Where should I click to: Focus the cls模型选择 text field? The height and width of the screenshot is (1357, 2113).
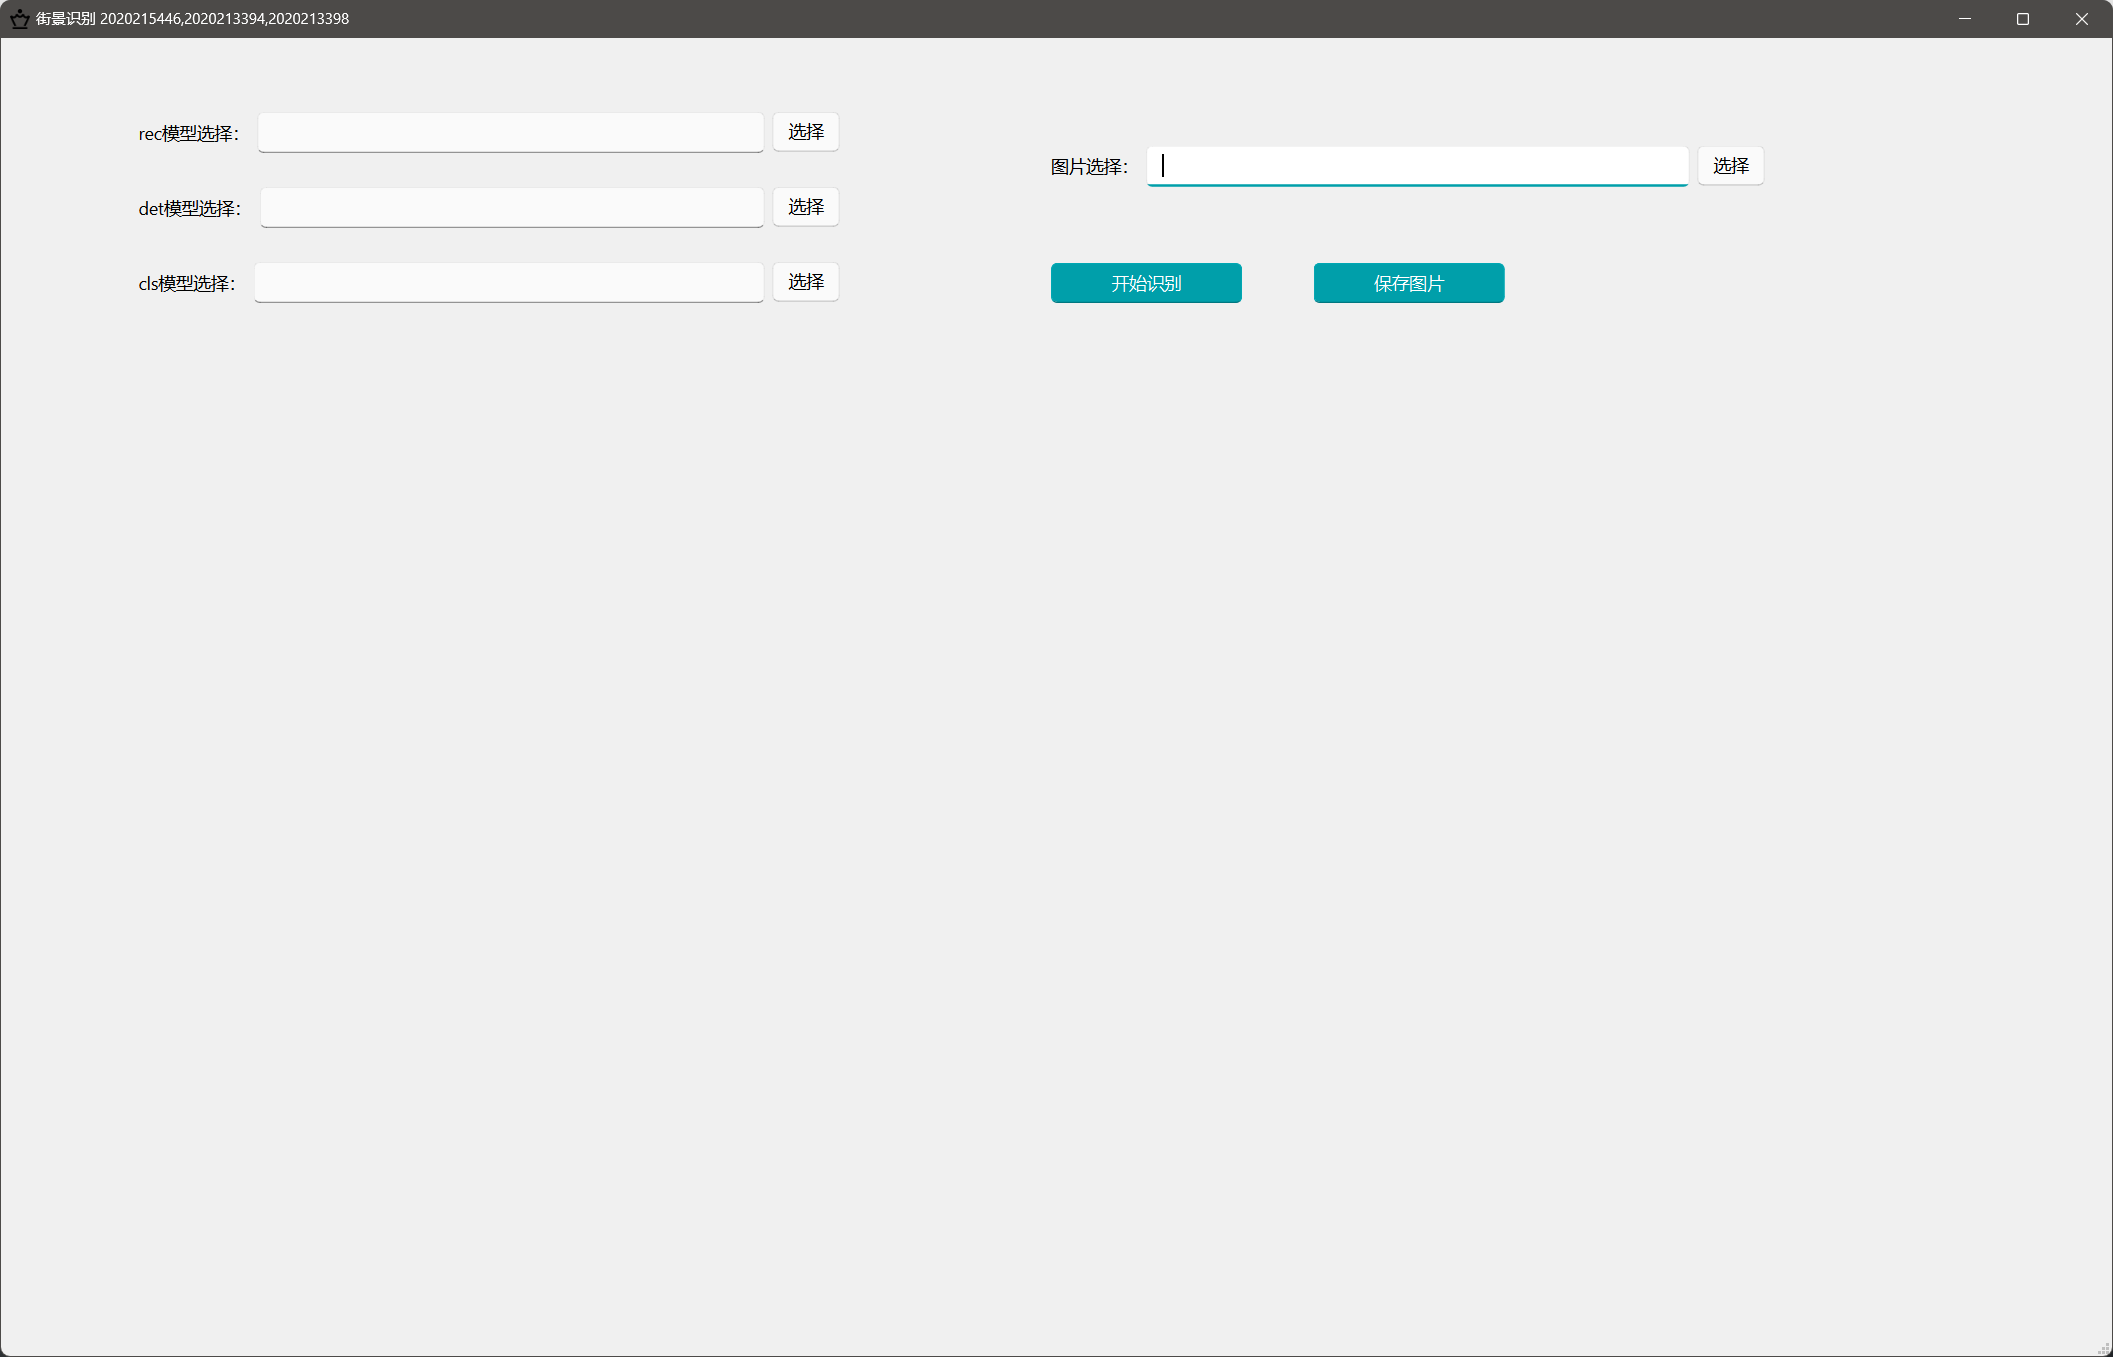[x=508, y=282]
